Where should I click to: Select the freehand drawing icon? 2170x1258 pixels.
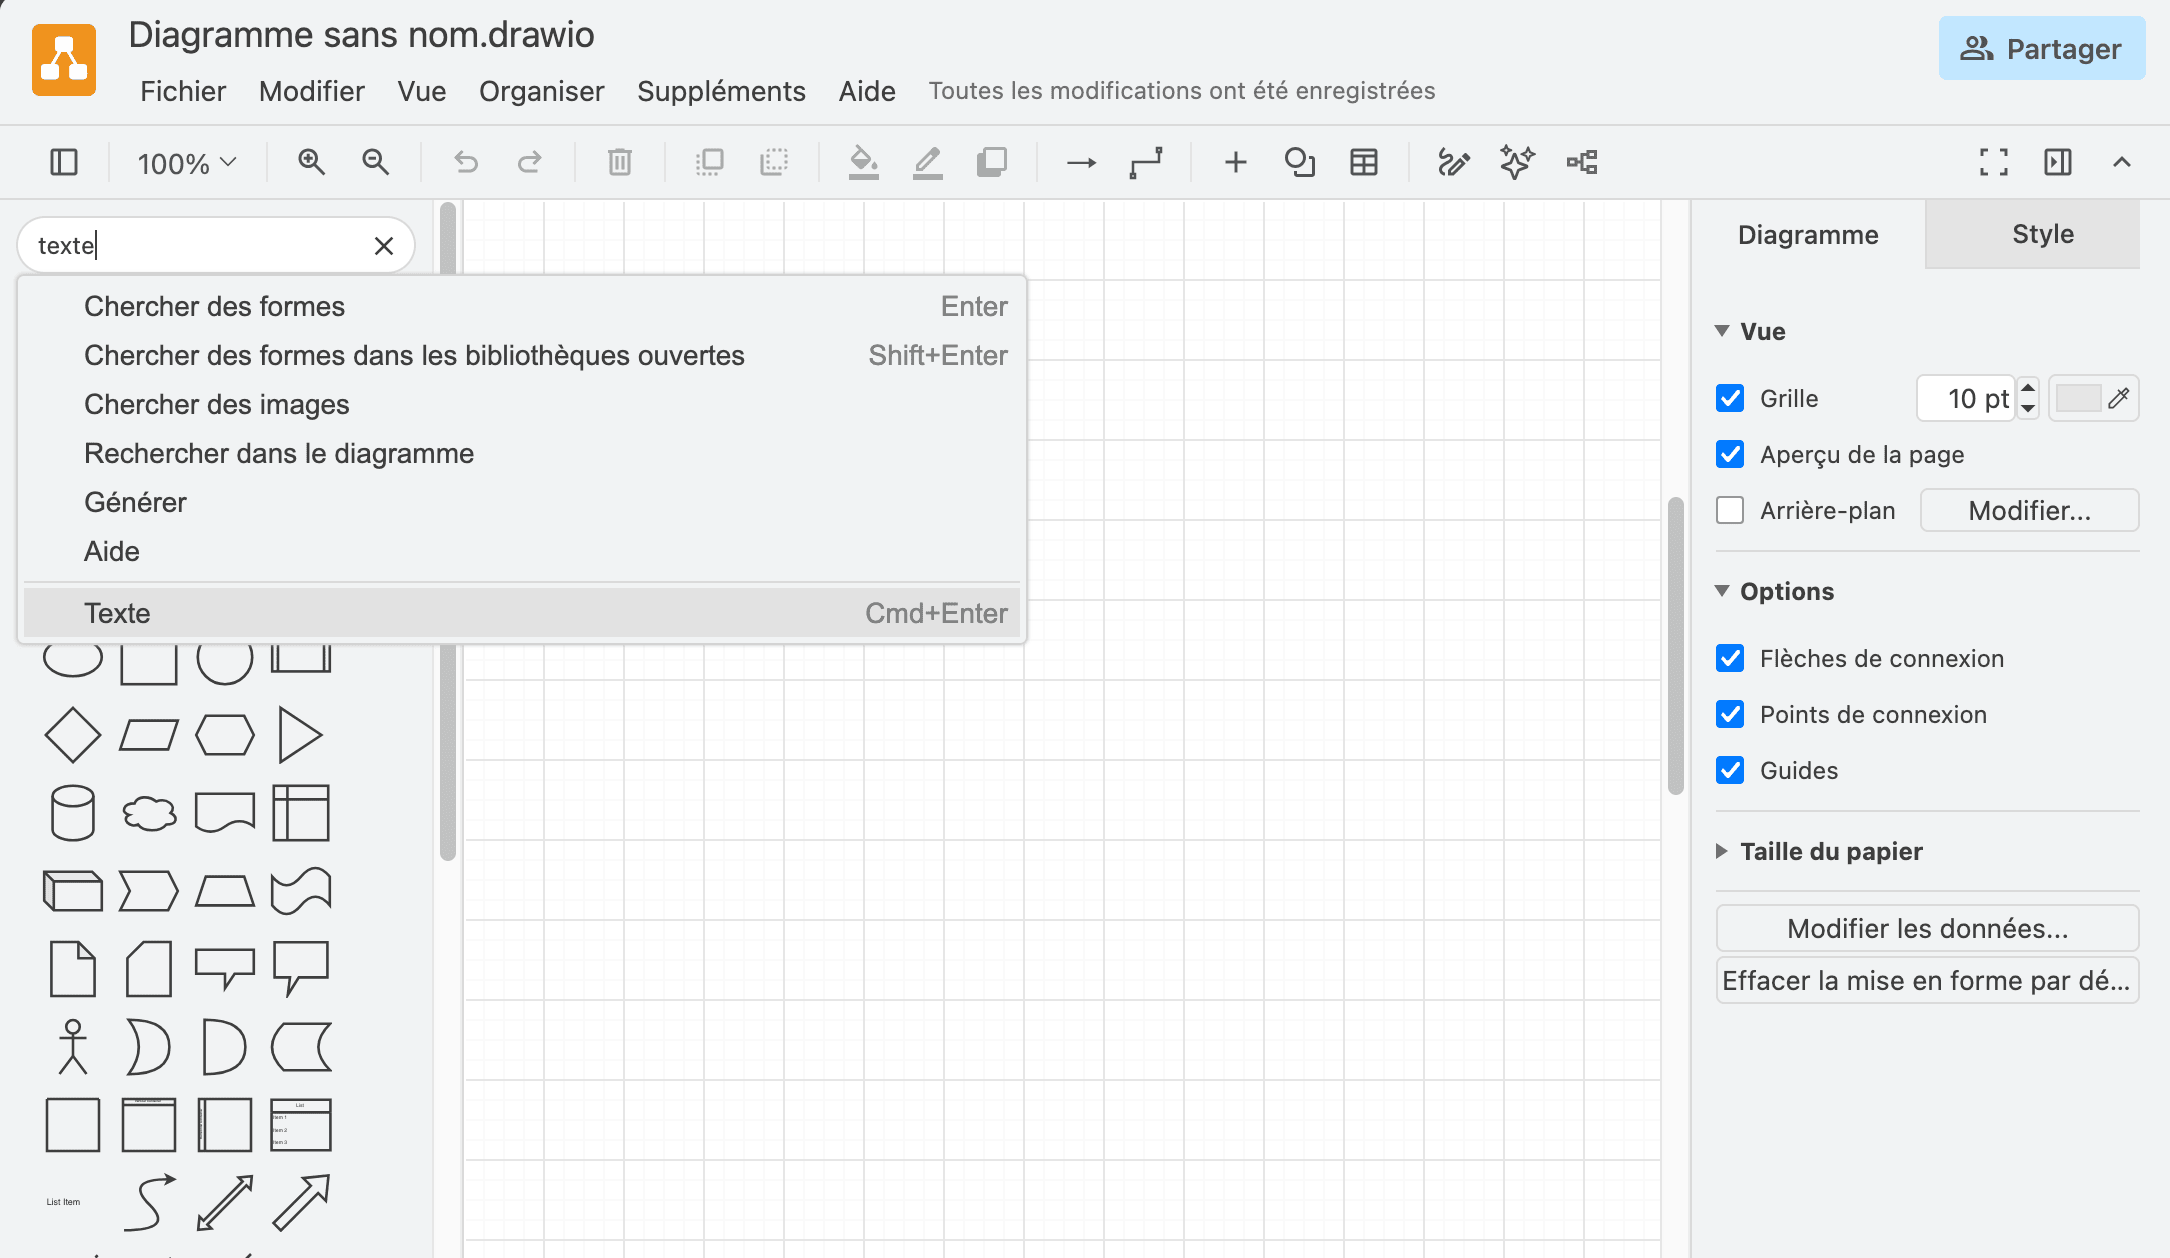[x=1454, y=162]
